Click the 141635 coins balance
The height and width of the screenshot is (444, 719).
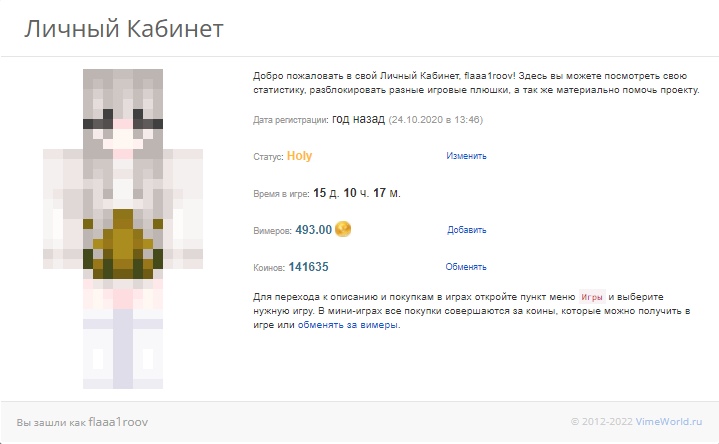[x=309, y=267]
